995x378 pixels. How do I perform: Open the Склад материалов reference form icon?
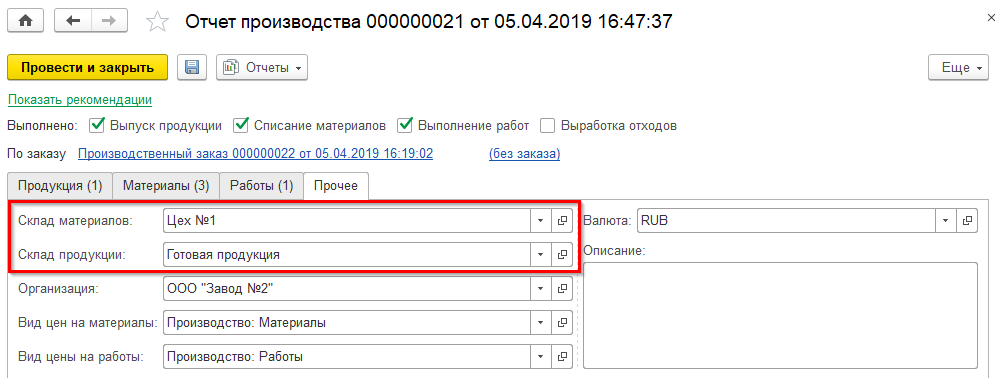point(562,221)
